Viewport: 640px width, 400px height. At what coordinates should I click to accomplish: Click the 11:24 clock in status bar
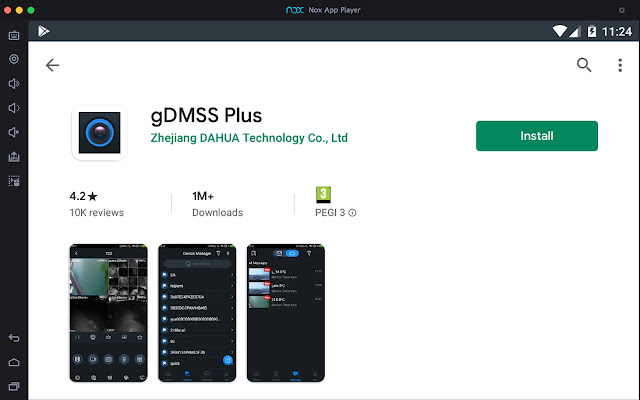point(617,31)
